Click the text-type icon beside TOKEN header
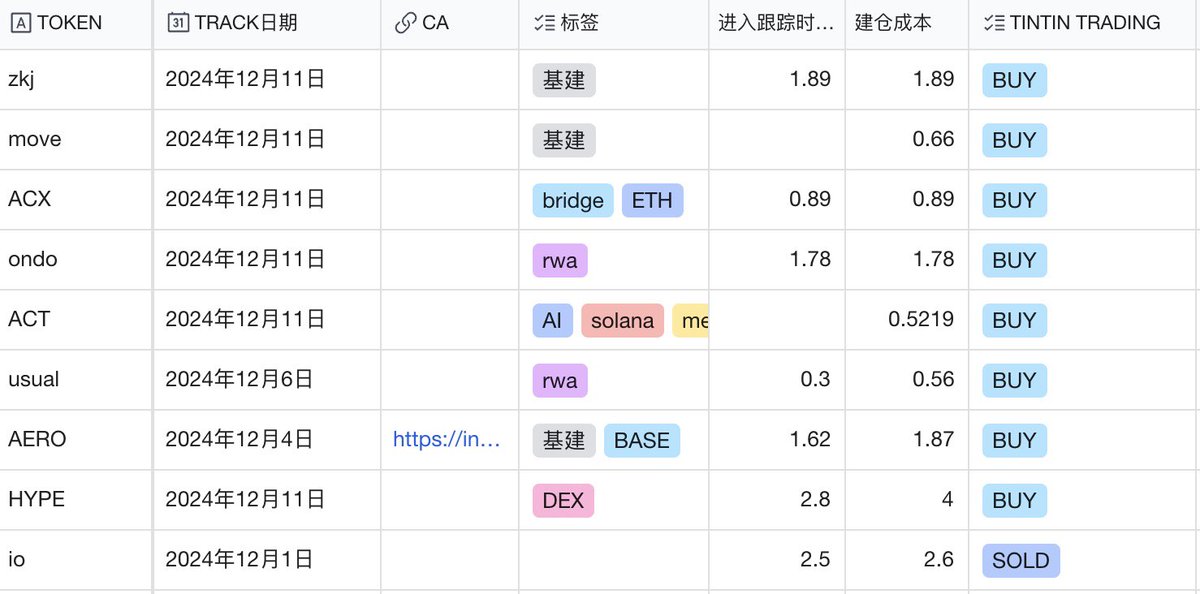 [x=19, y=22]
